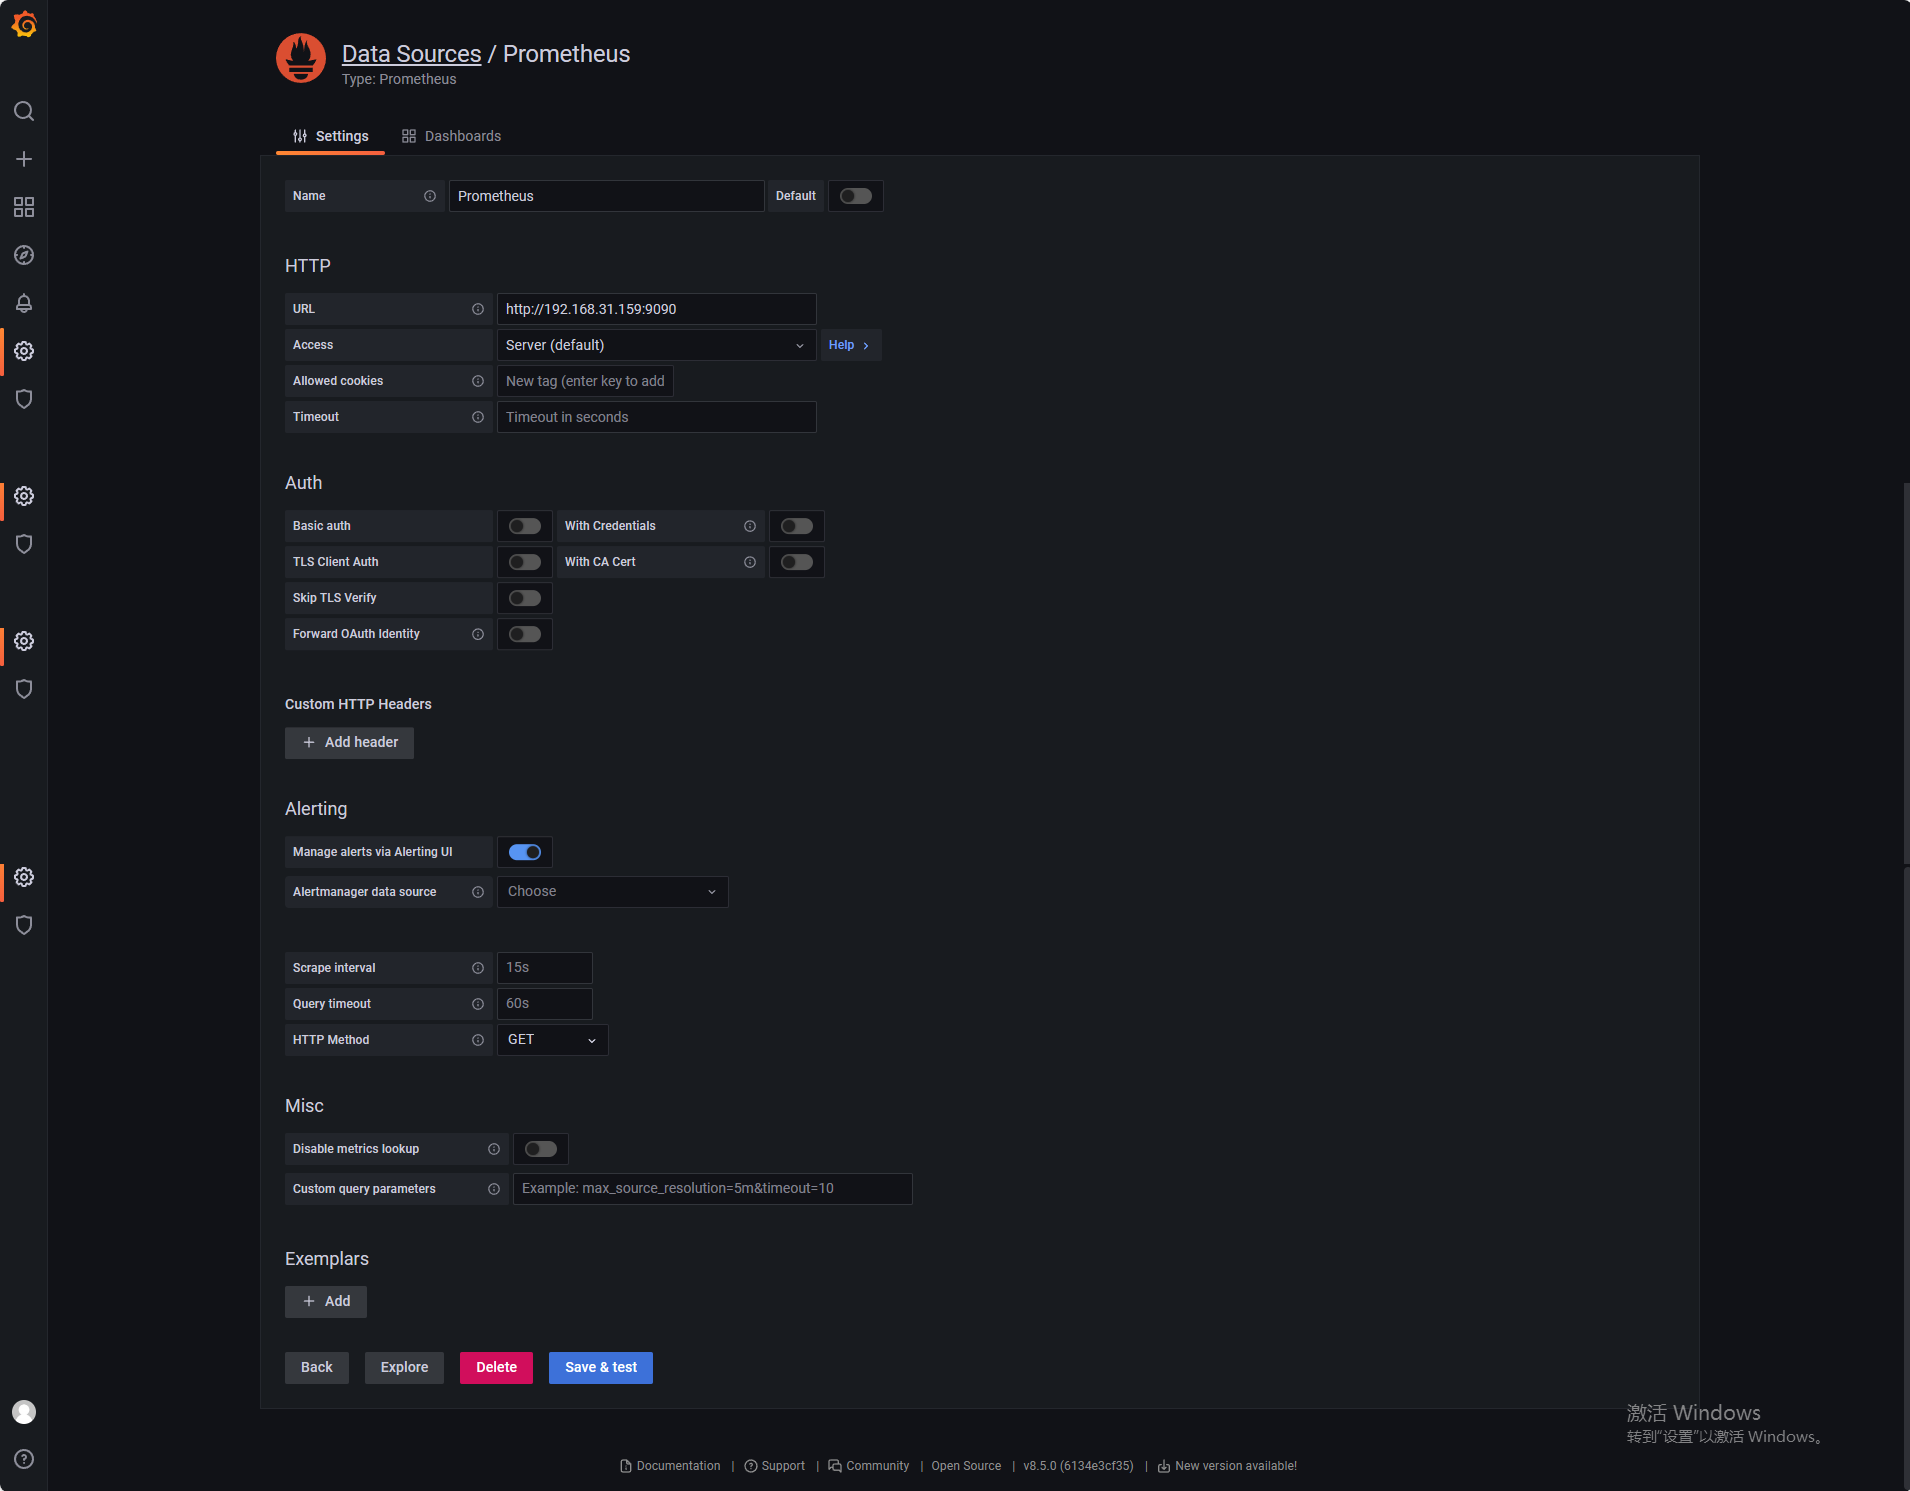The image size is (1910, 1491).
Task: Focus the Scrape interval field
Action: point(545,968)
